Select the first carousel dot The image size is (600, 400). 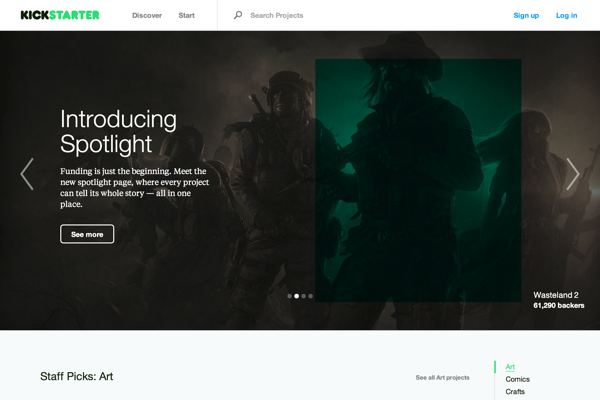click(290, 296)
